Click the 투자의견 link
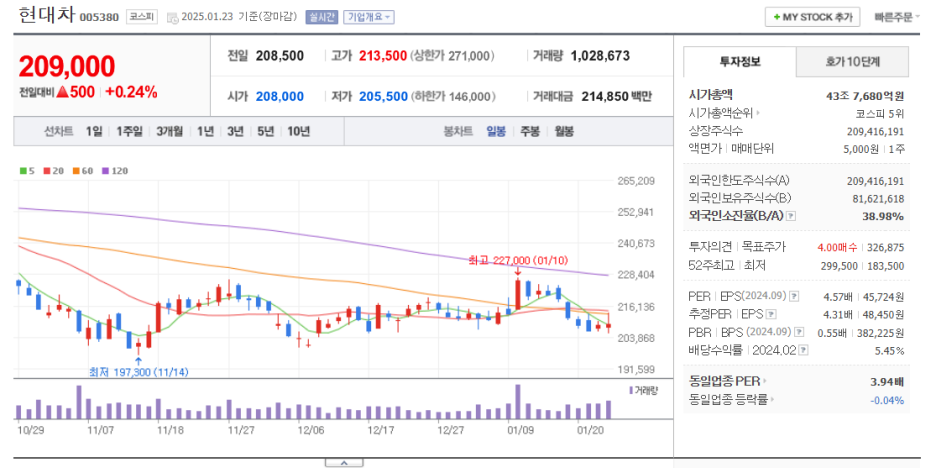The image size is (936, 468). (711, 247)
